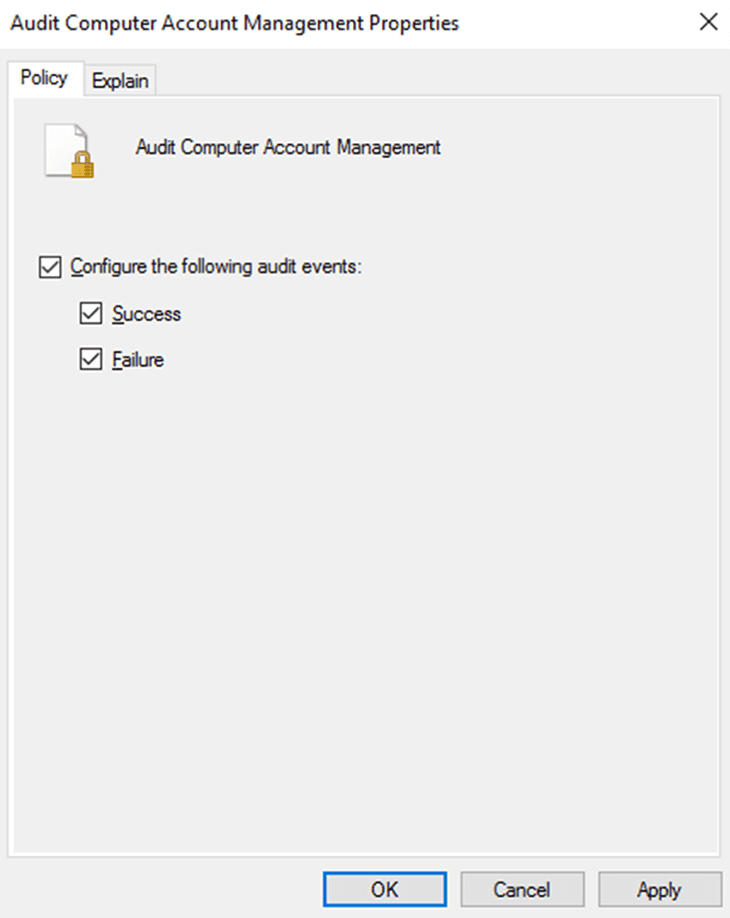This screenshot has width=730, height=918.
Task: Click the 'Failure' label text
Action: [139, 360]
